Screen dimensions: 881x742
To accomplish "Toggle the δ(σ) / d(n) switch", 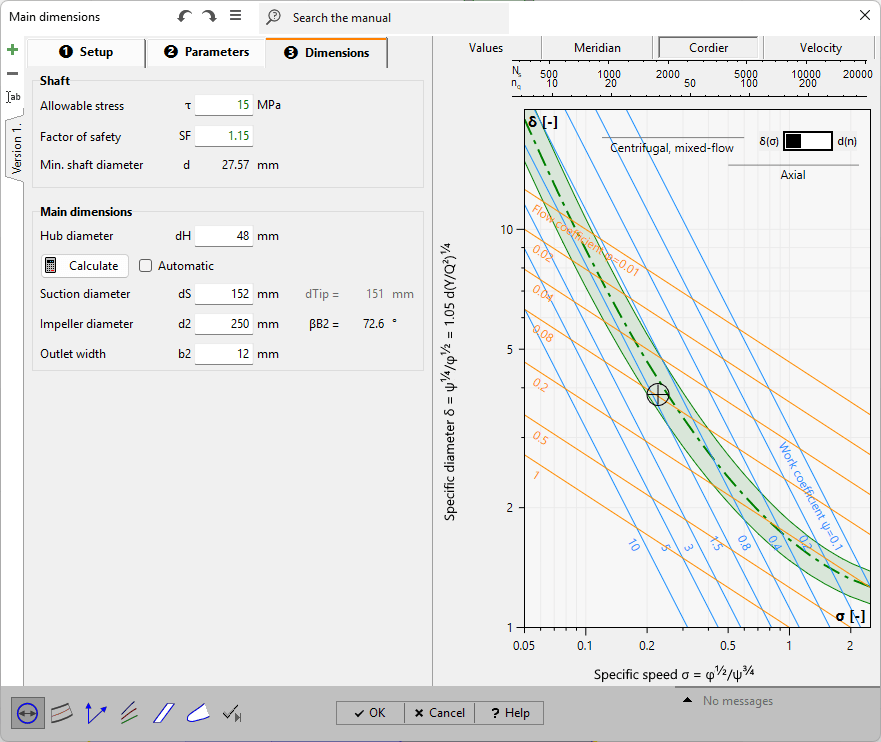I will click(x=808, y=141).
